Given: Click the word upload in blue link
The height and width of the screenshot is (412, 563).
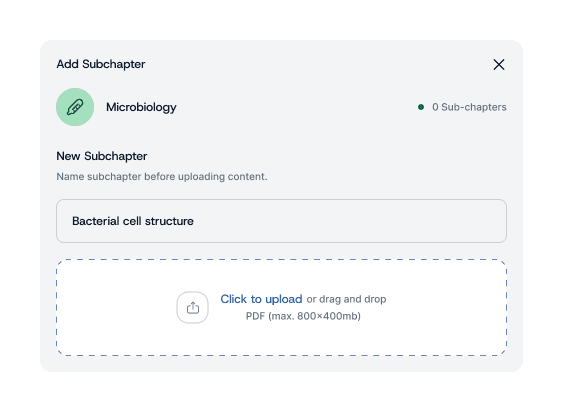Looking at the screenshot, I should click(x=284, y=299).
